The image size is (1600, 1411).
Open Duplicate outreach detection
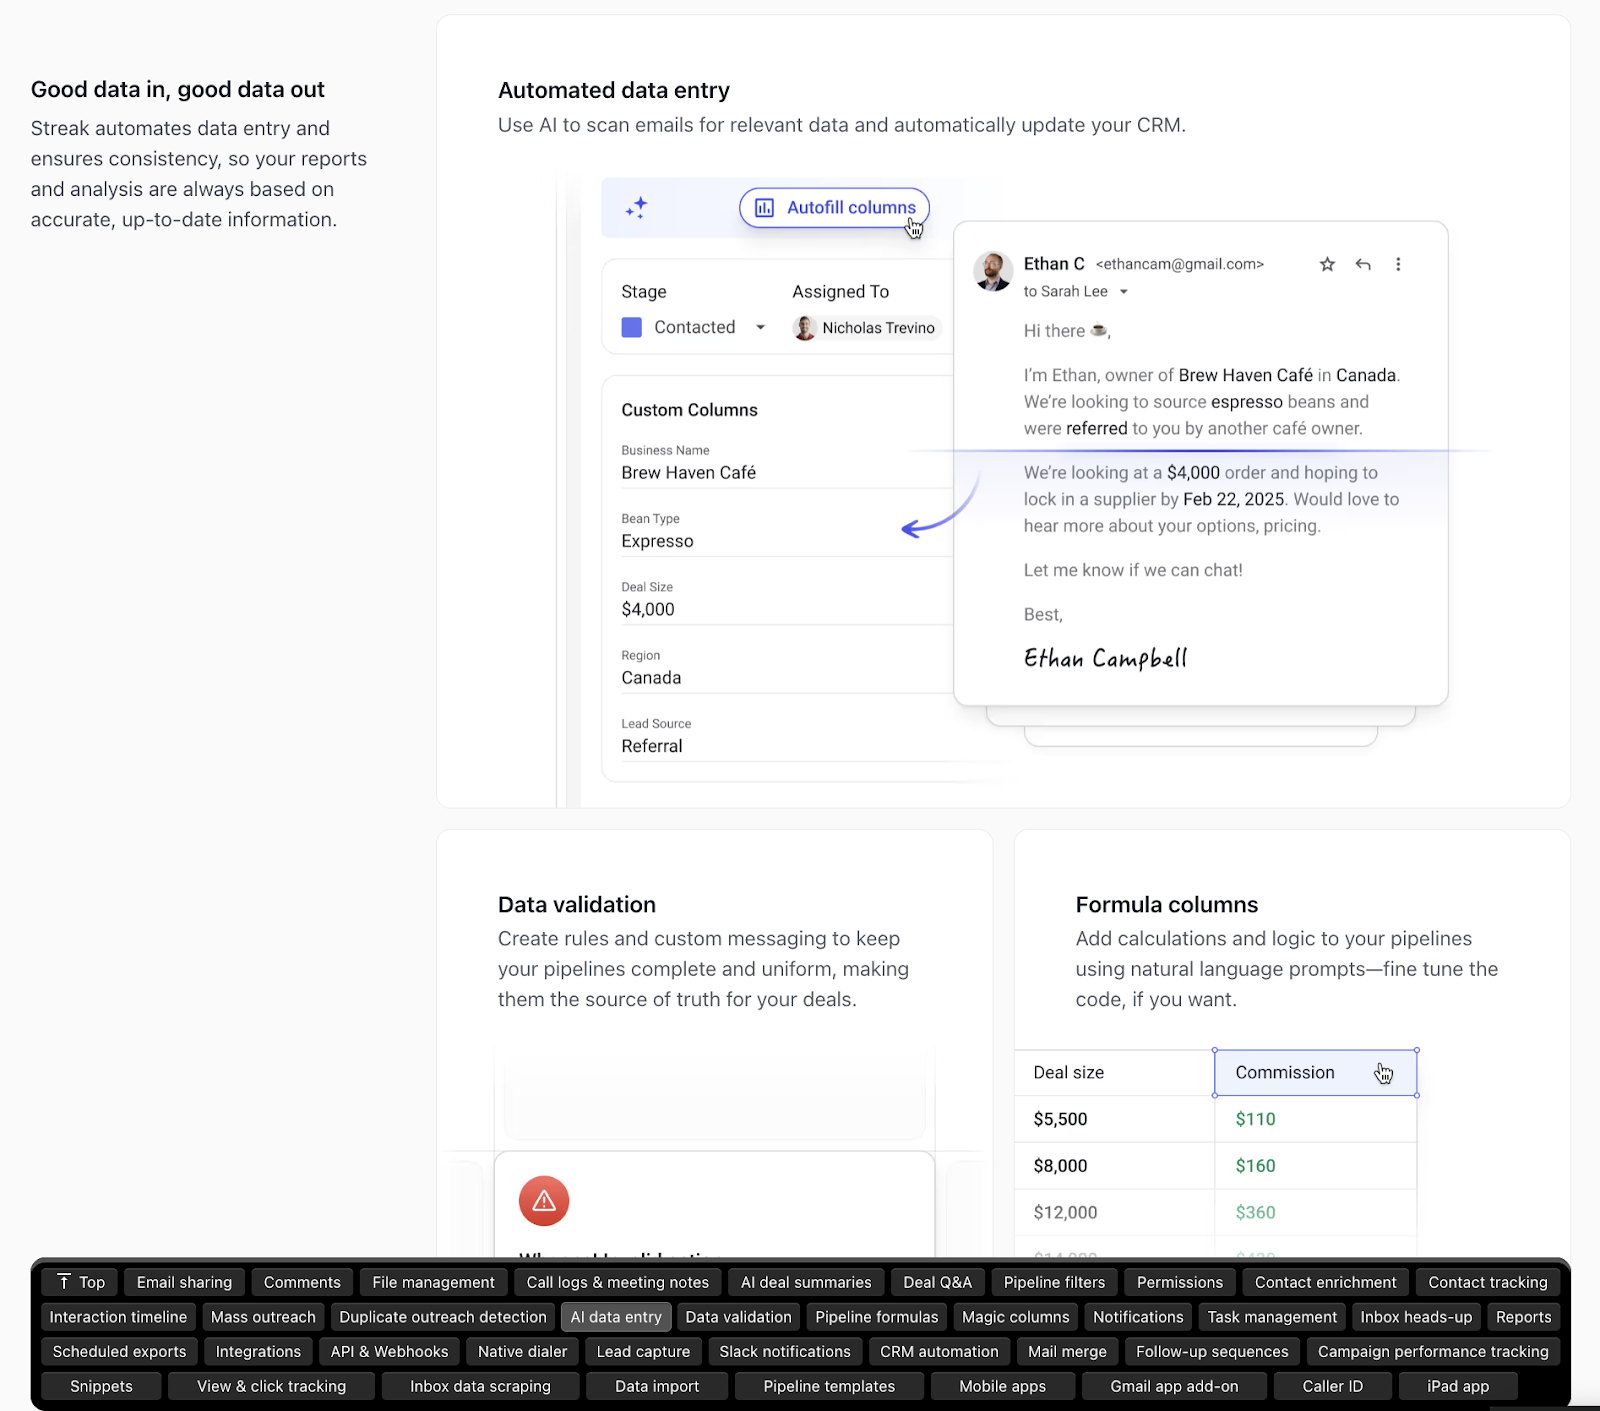tap(442, 1317)
